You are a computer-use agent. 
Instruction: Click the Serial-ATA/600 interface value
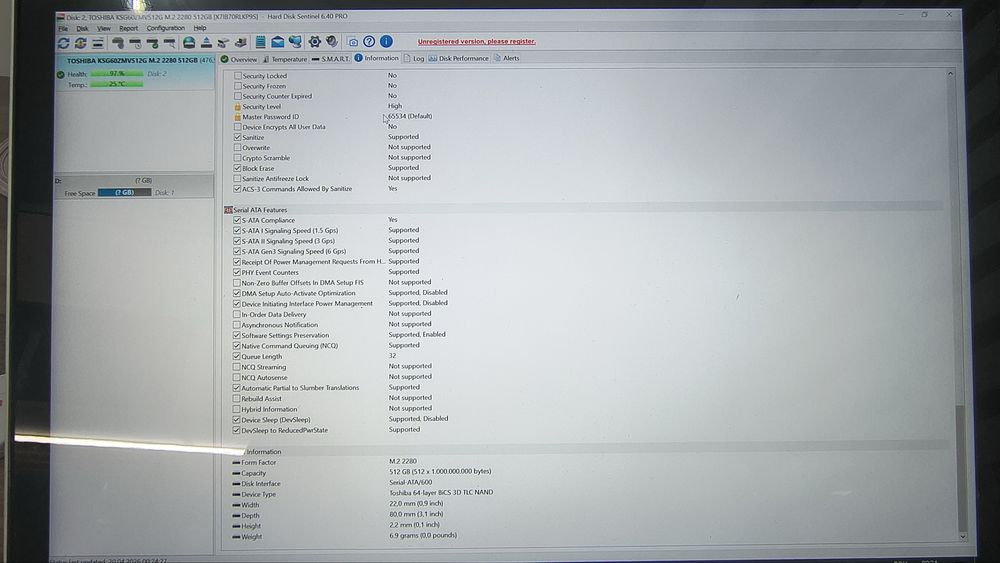411,482
